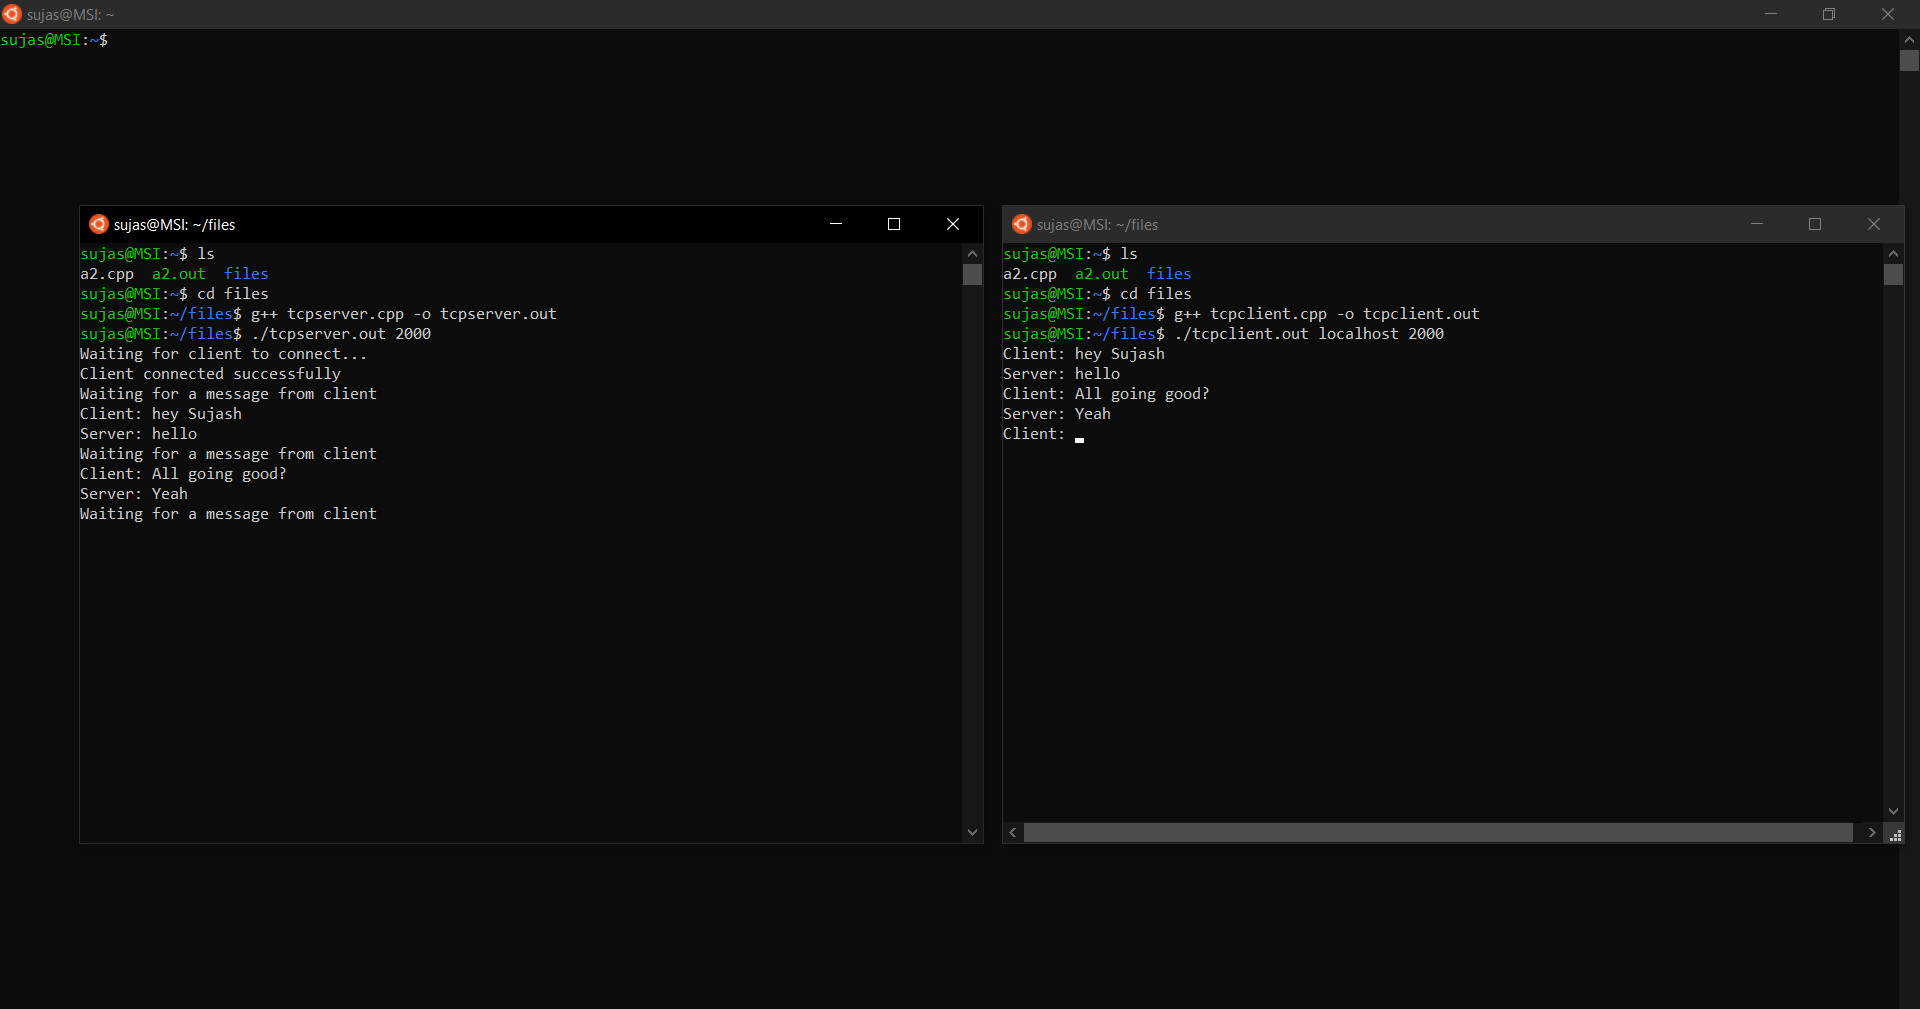
Task: Click scroll-up arrow of the background terminal
Action: [1909, 40]
